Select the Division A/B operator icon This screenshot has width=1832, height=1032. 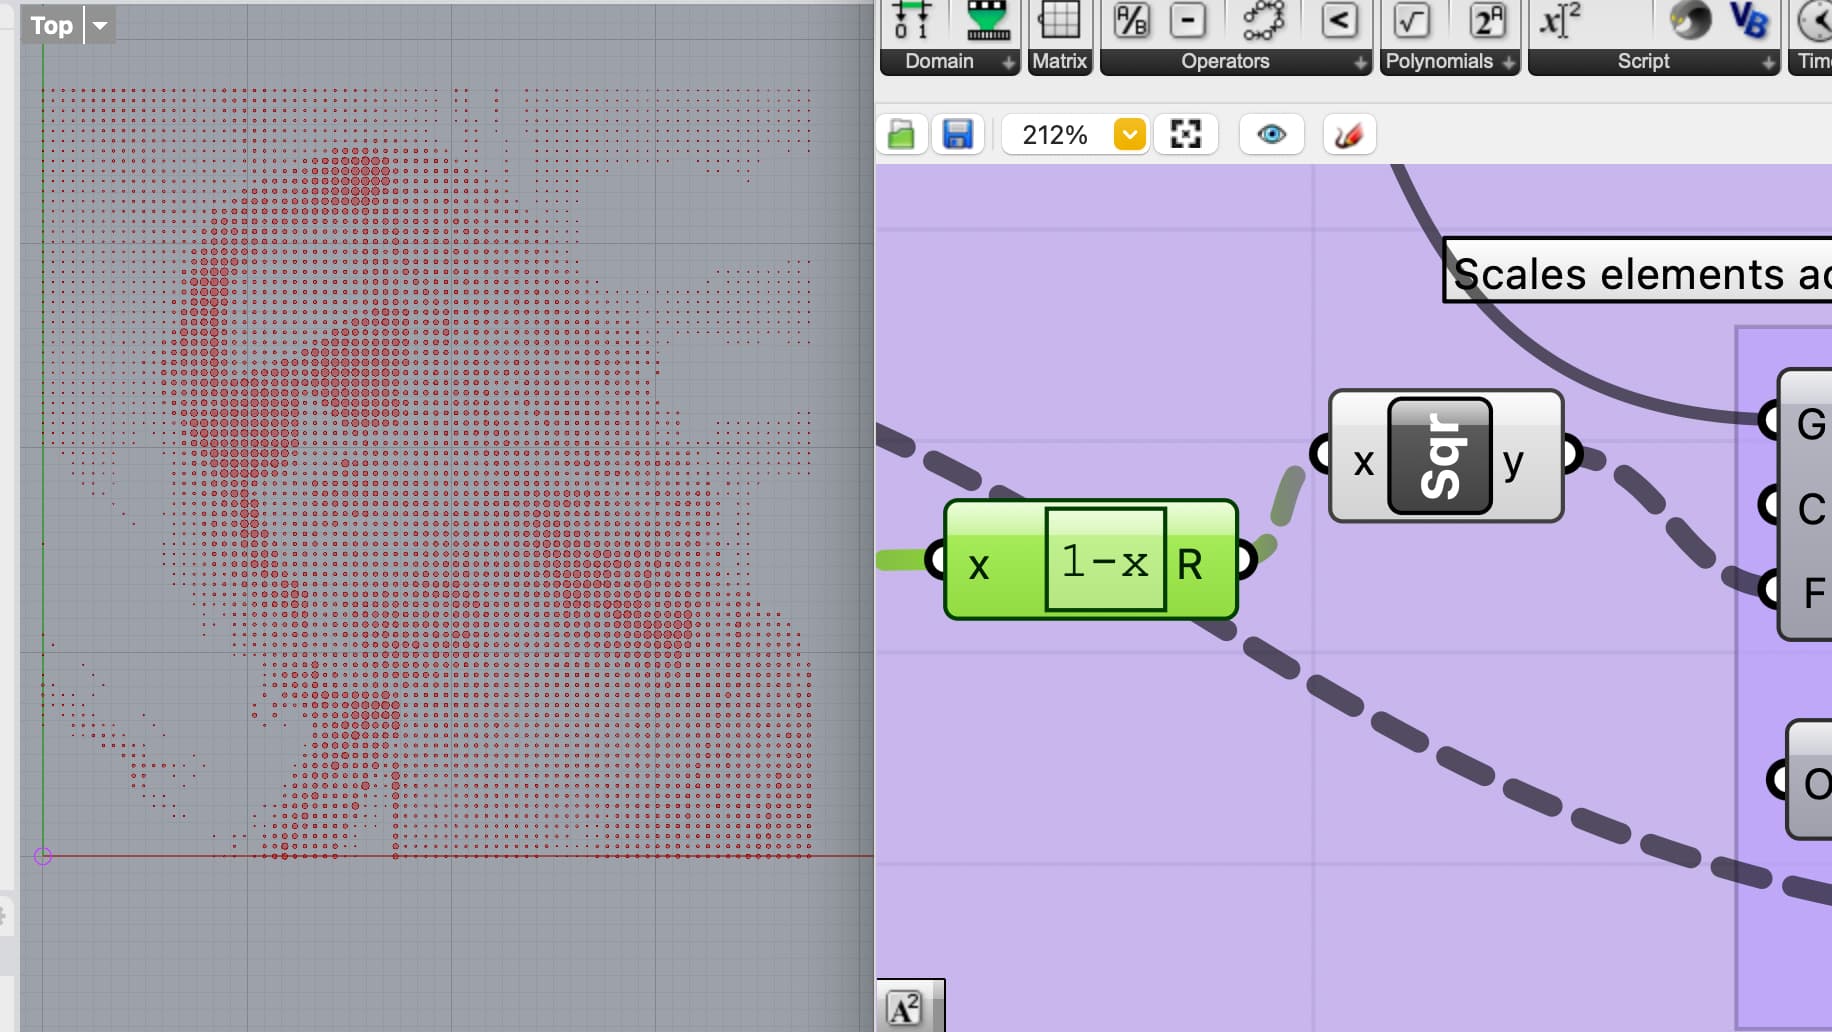(1132, 21)
